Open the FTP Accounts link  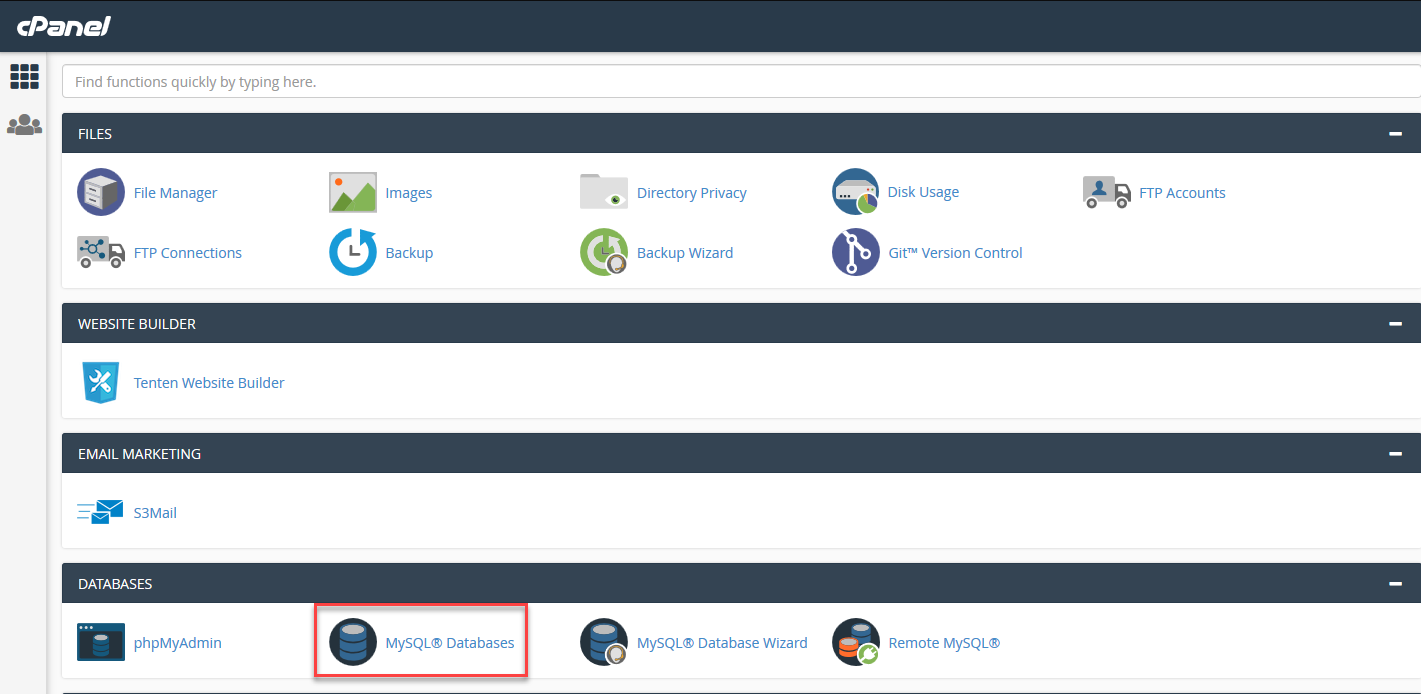click(x=1182, y=193)
